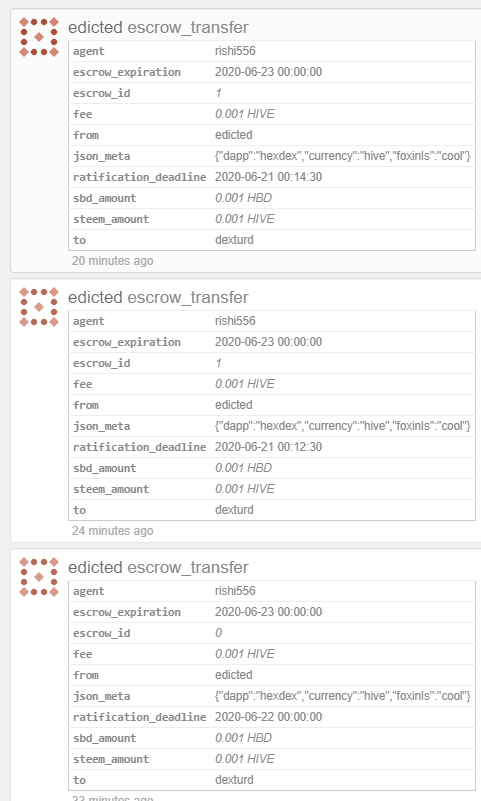481x801 pixels.
Task: Click the third edicted avatar identicon
Action: 39,577
